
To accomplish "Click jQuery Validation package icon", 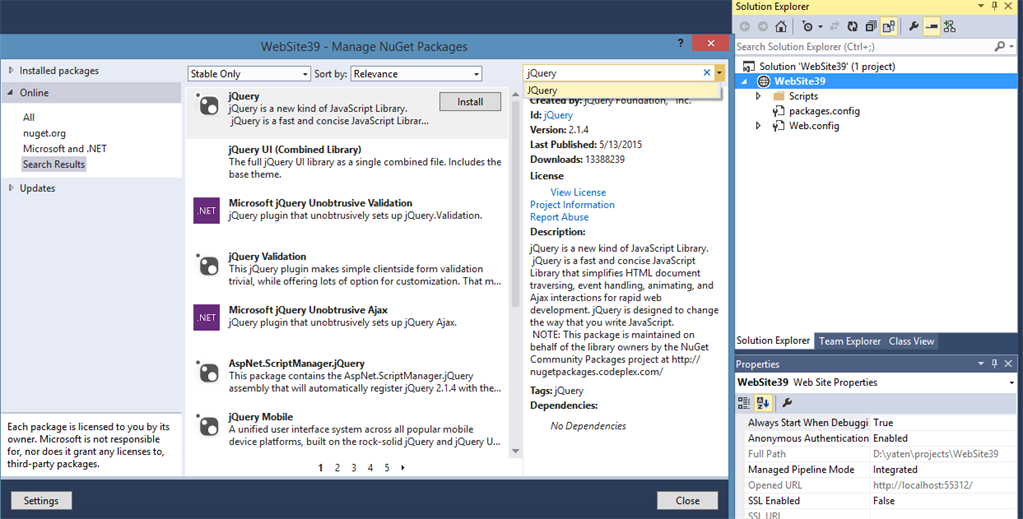I will point(208,264).
